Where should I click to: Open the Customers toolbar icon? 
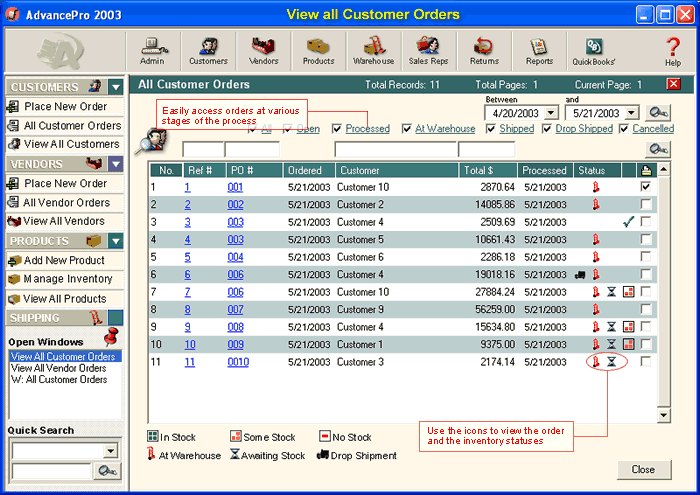(x=208, y=51)
